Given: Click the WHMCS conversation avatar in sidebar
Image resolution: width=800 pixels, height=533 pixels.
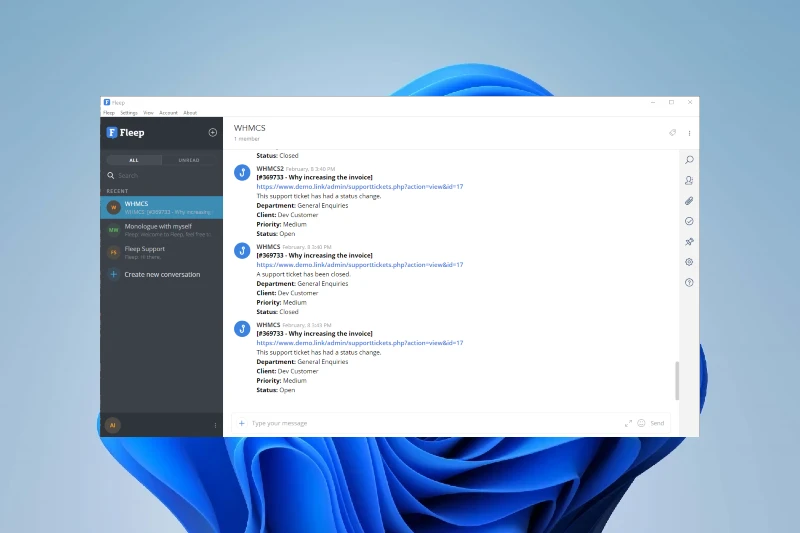Looking at the screenshot, I should pyautogui.click(x=114, y=208).
